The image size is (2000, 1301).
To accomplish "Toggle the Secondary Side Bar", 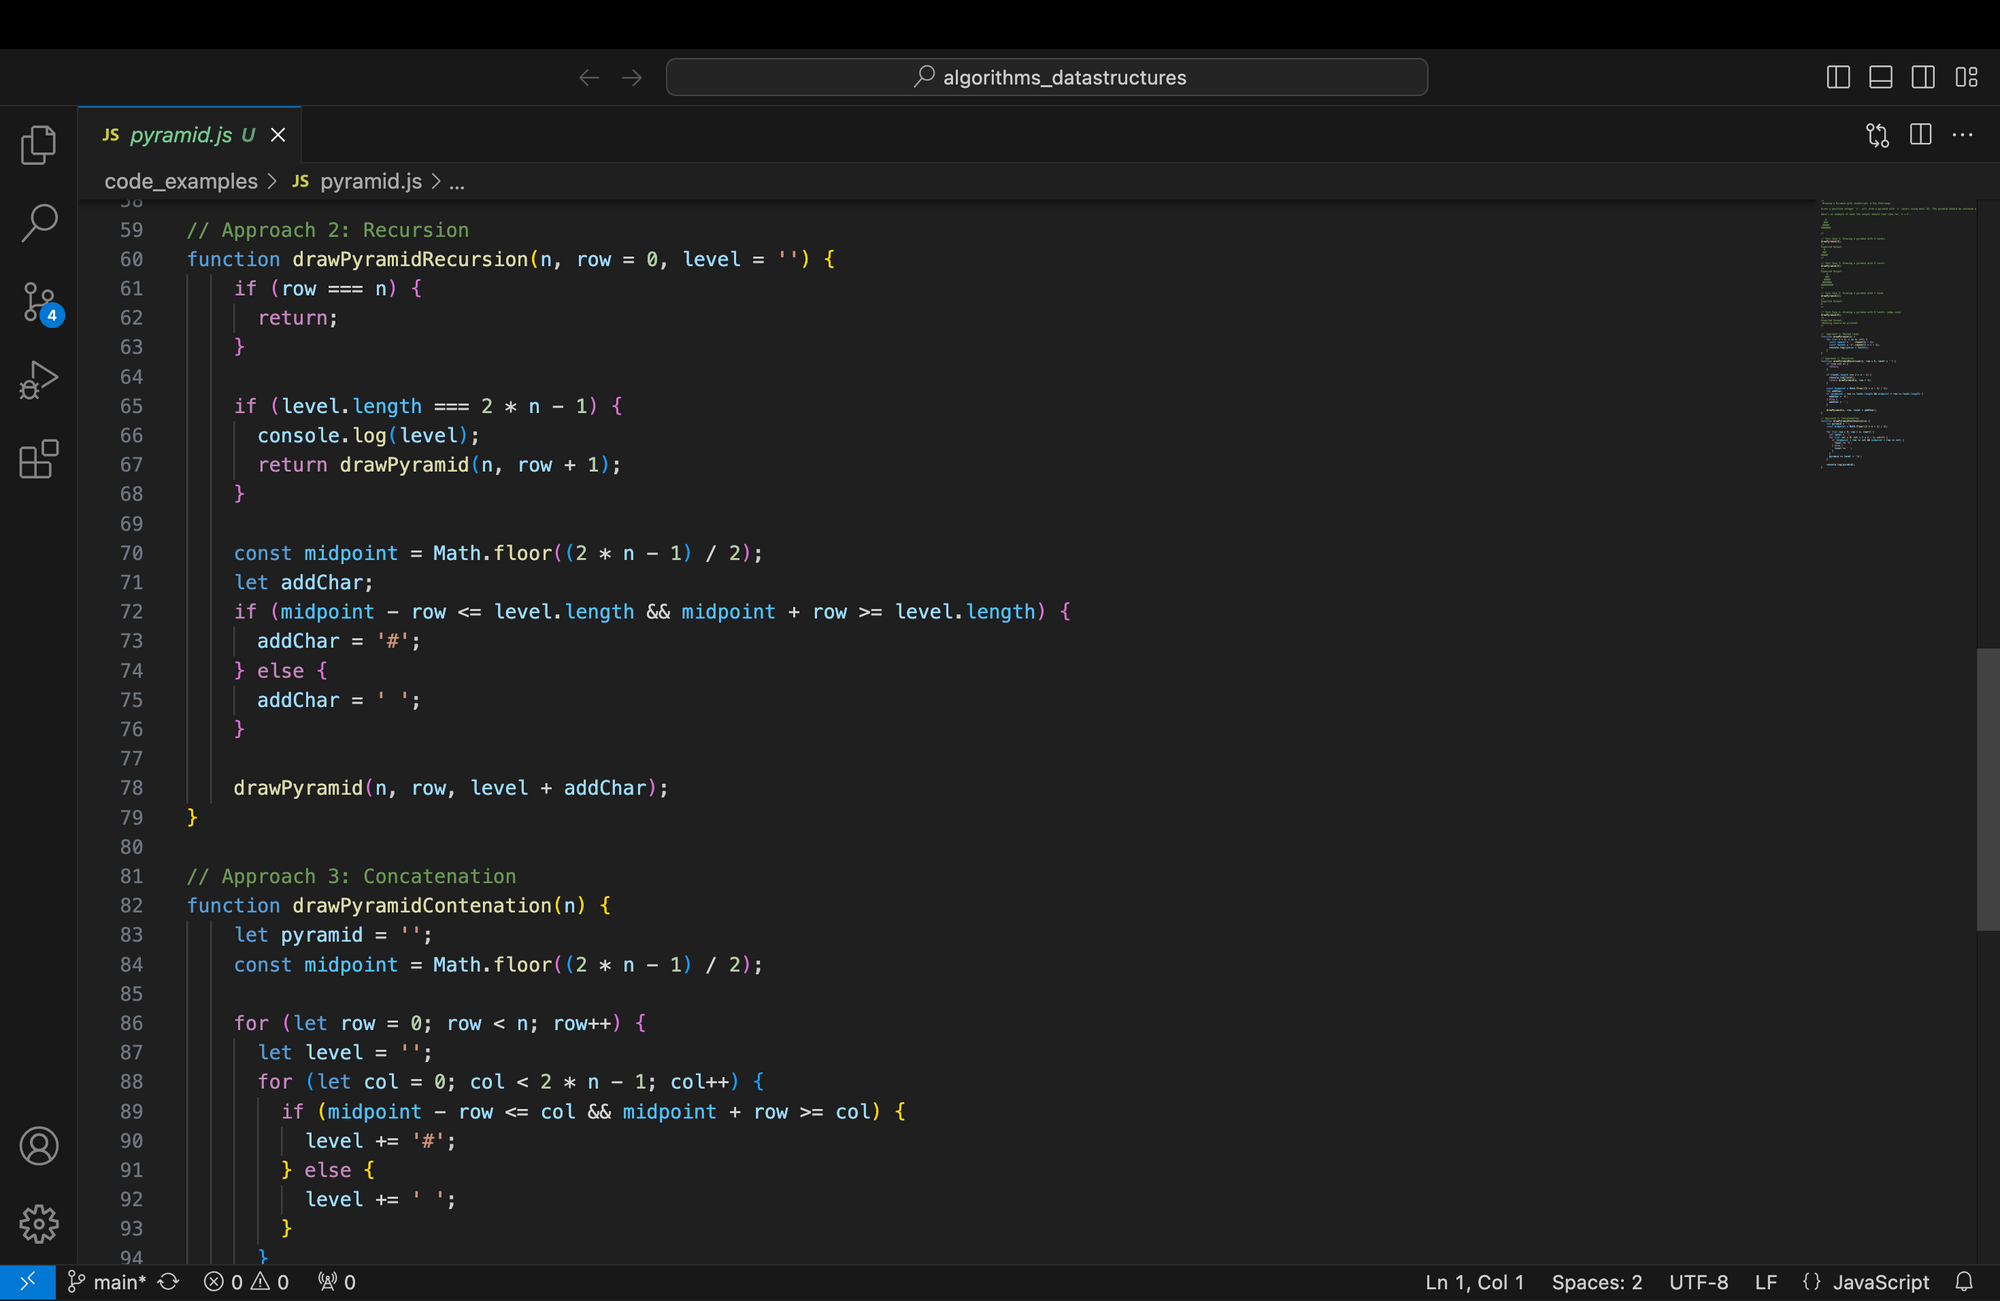I will tap(1922, 77).
